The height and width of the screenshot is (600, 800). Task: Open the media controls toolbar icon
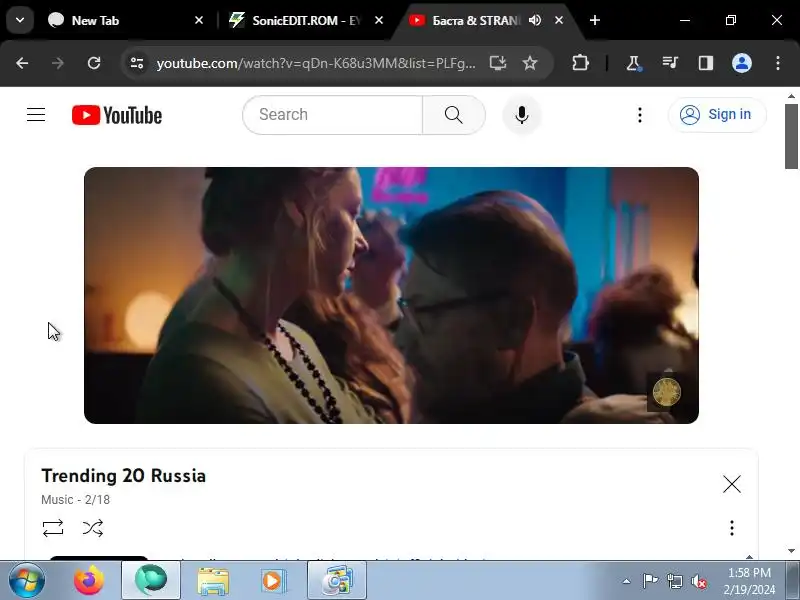(x=670, y=63)
